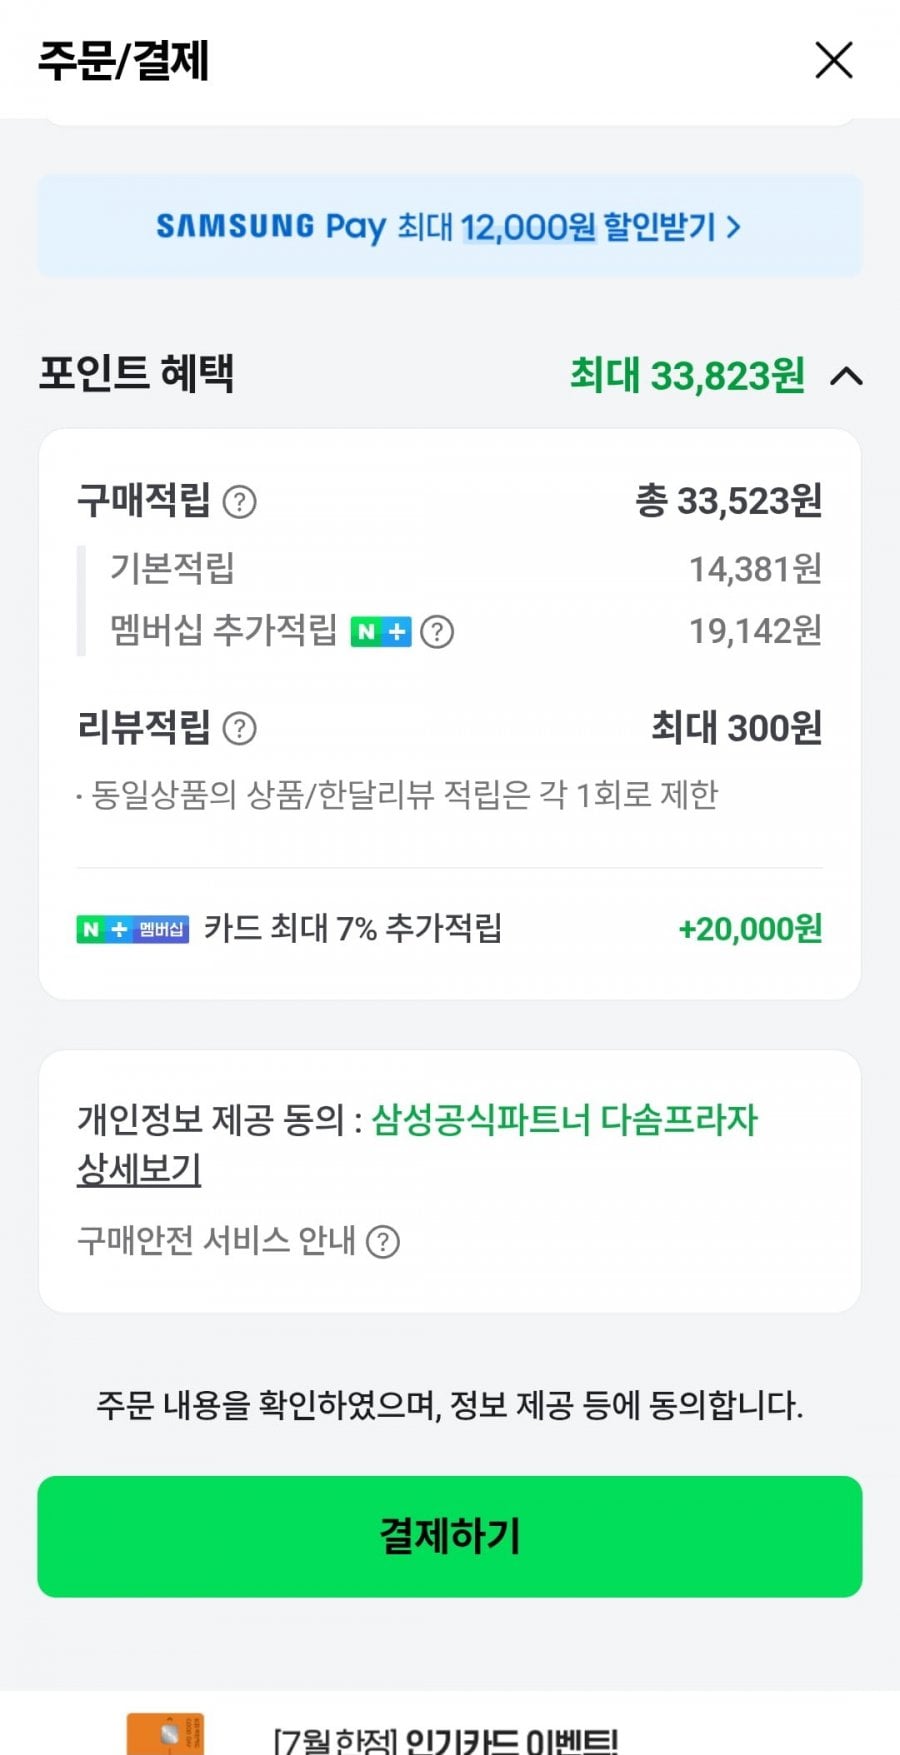The height and width of the screenshot is (1755, 900).
Task: Open help icon beside 멤버십 추가적립
Action: [x=437, y=632]
